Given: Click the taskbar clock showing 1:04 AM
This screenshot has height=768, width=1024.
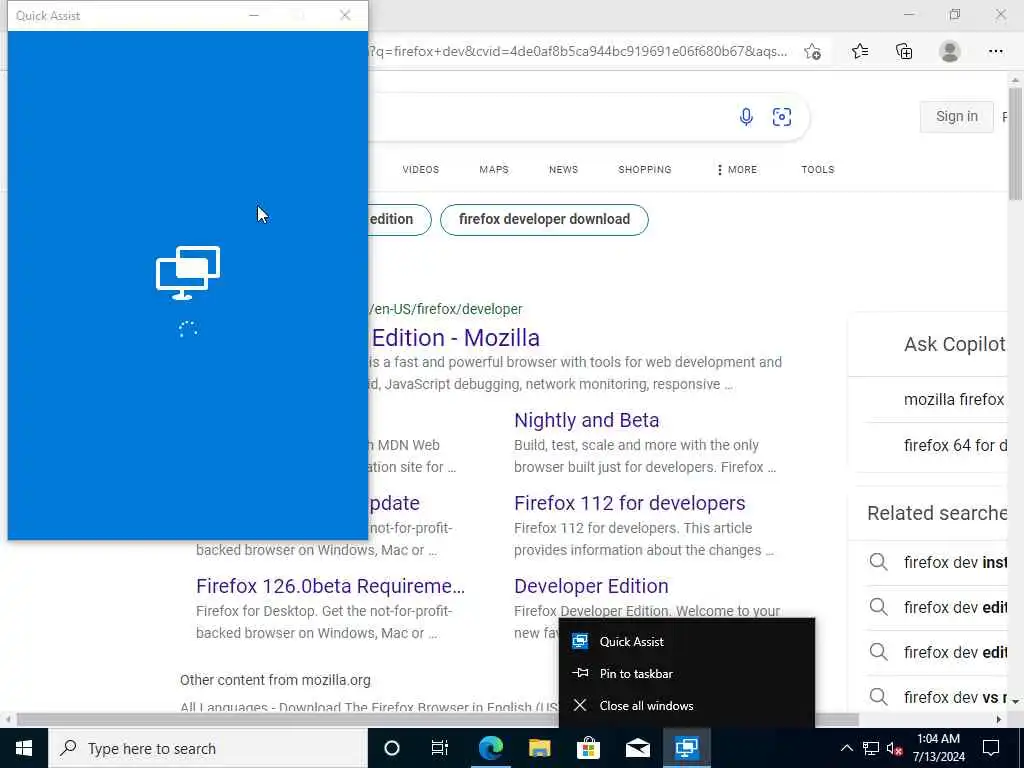Looking at the screenshot, I should tap(938, 748).
